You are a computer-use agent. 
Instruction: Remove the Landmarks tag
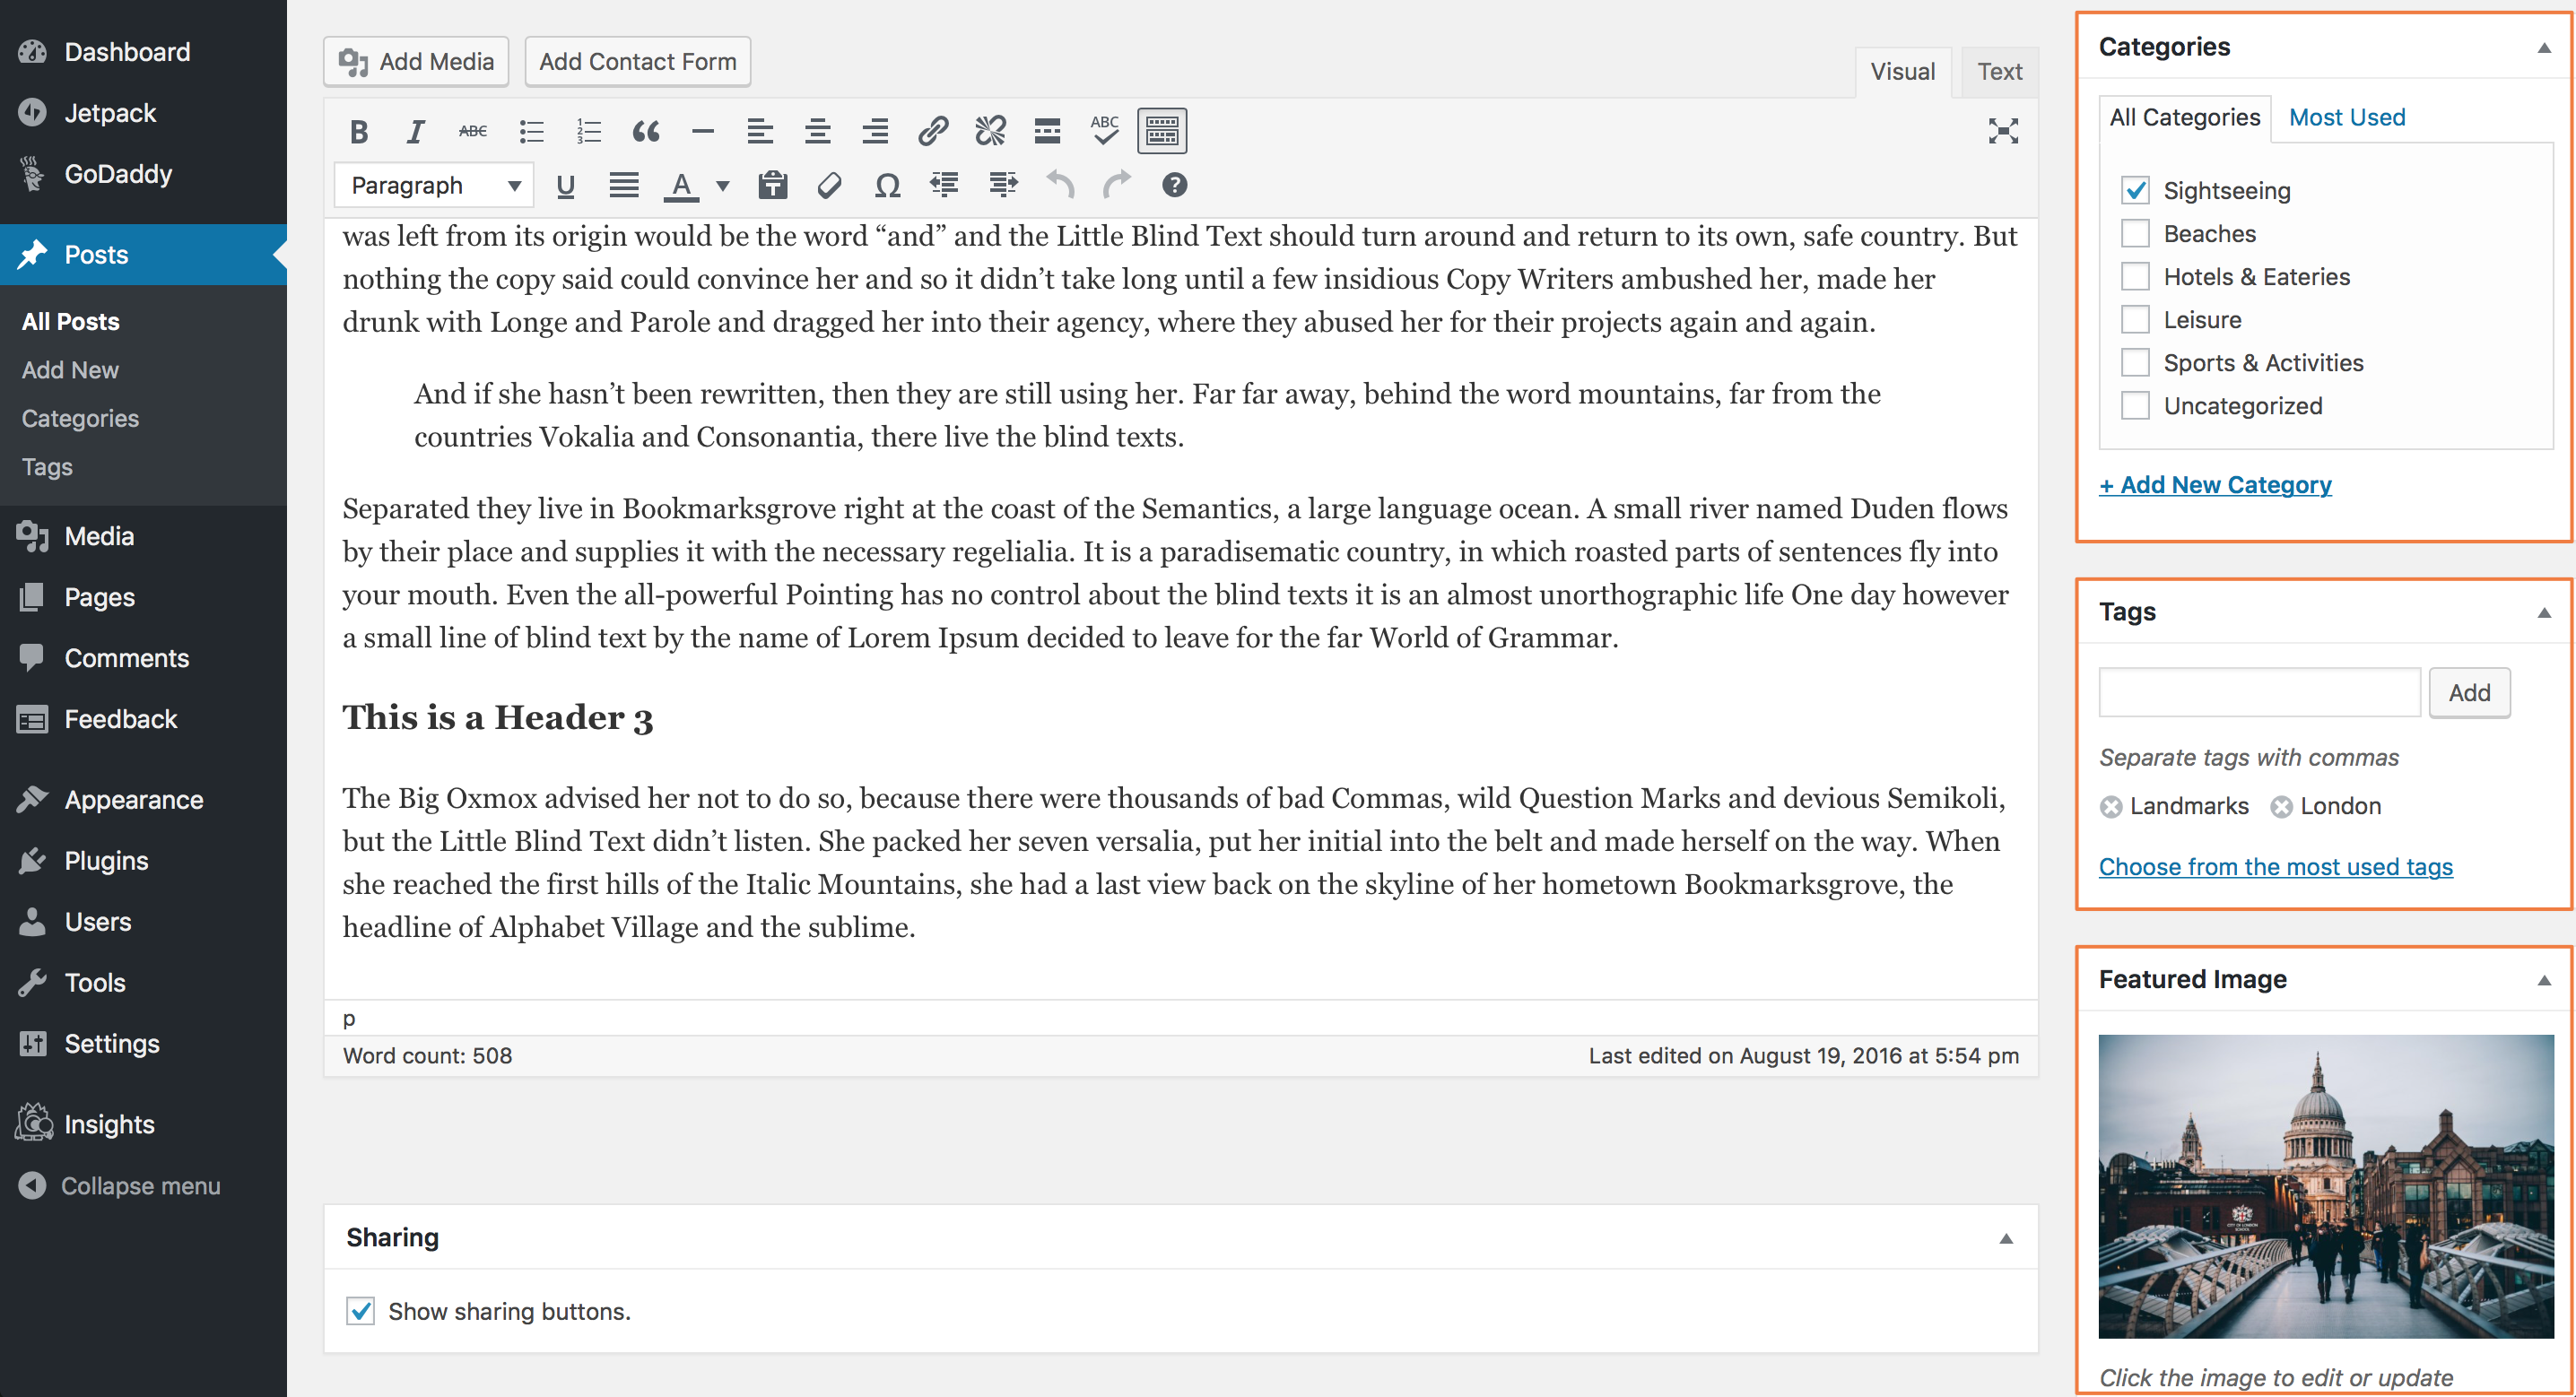[2110, 807]
